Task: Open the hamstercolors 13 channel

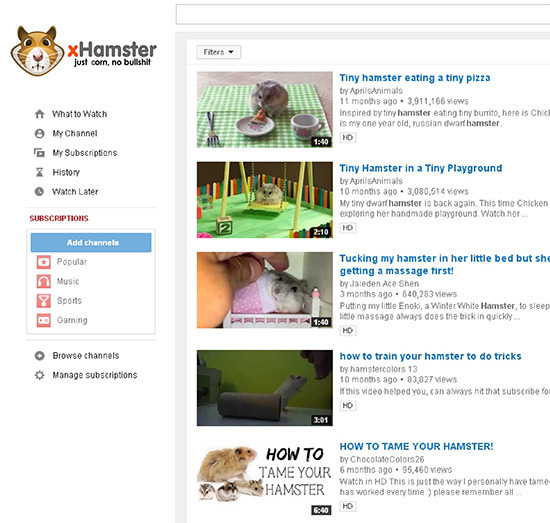Action: [384, 369]
